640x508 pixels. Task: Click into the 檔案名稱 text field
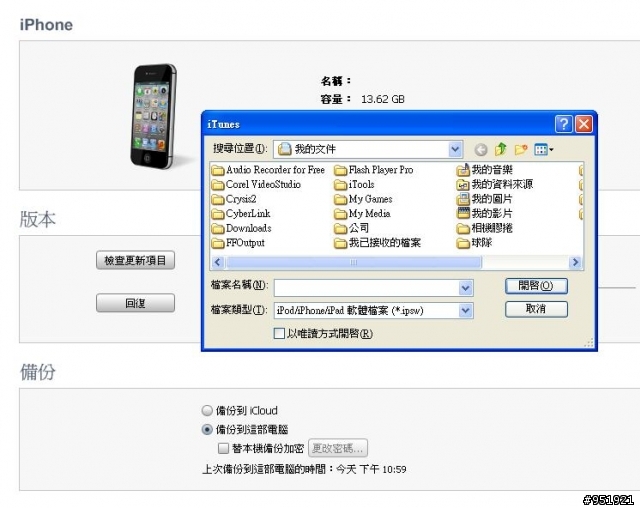[367, 288]
